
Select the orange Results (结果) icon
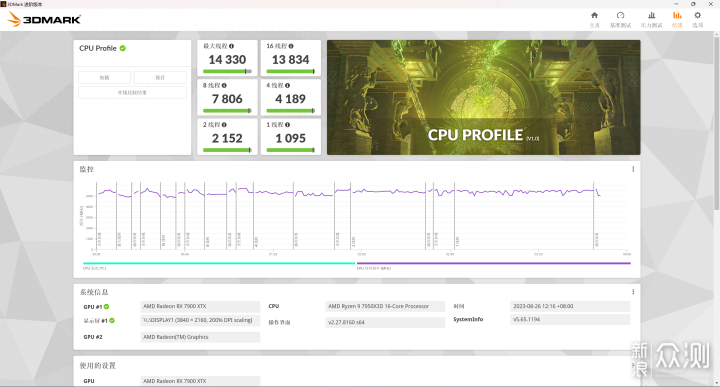[677, 16]
